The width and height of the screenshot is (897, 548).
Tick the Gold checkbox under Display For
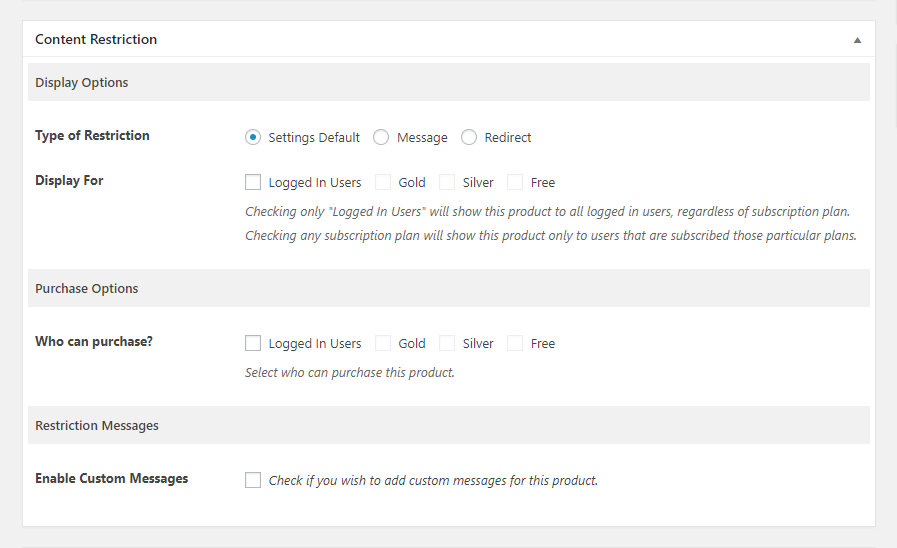coord(383,182)
